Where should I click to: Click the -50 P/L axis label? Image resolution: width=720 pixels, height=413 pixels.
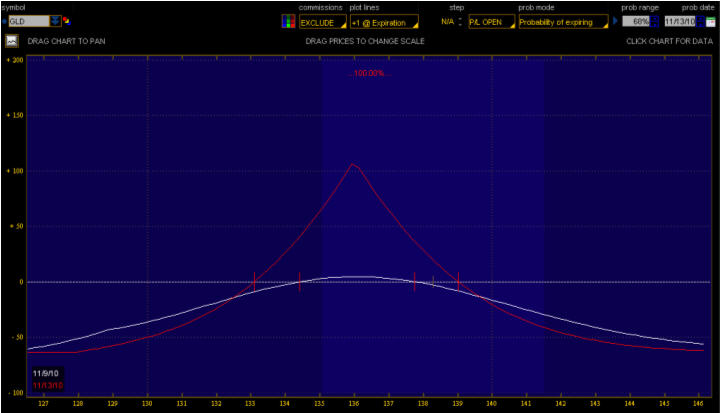point(16,337)
